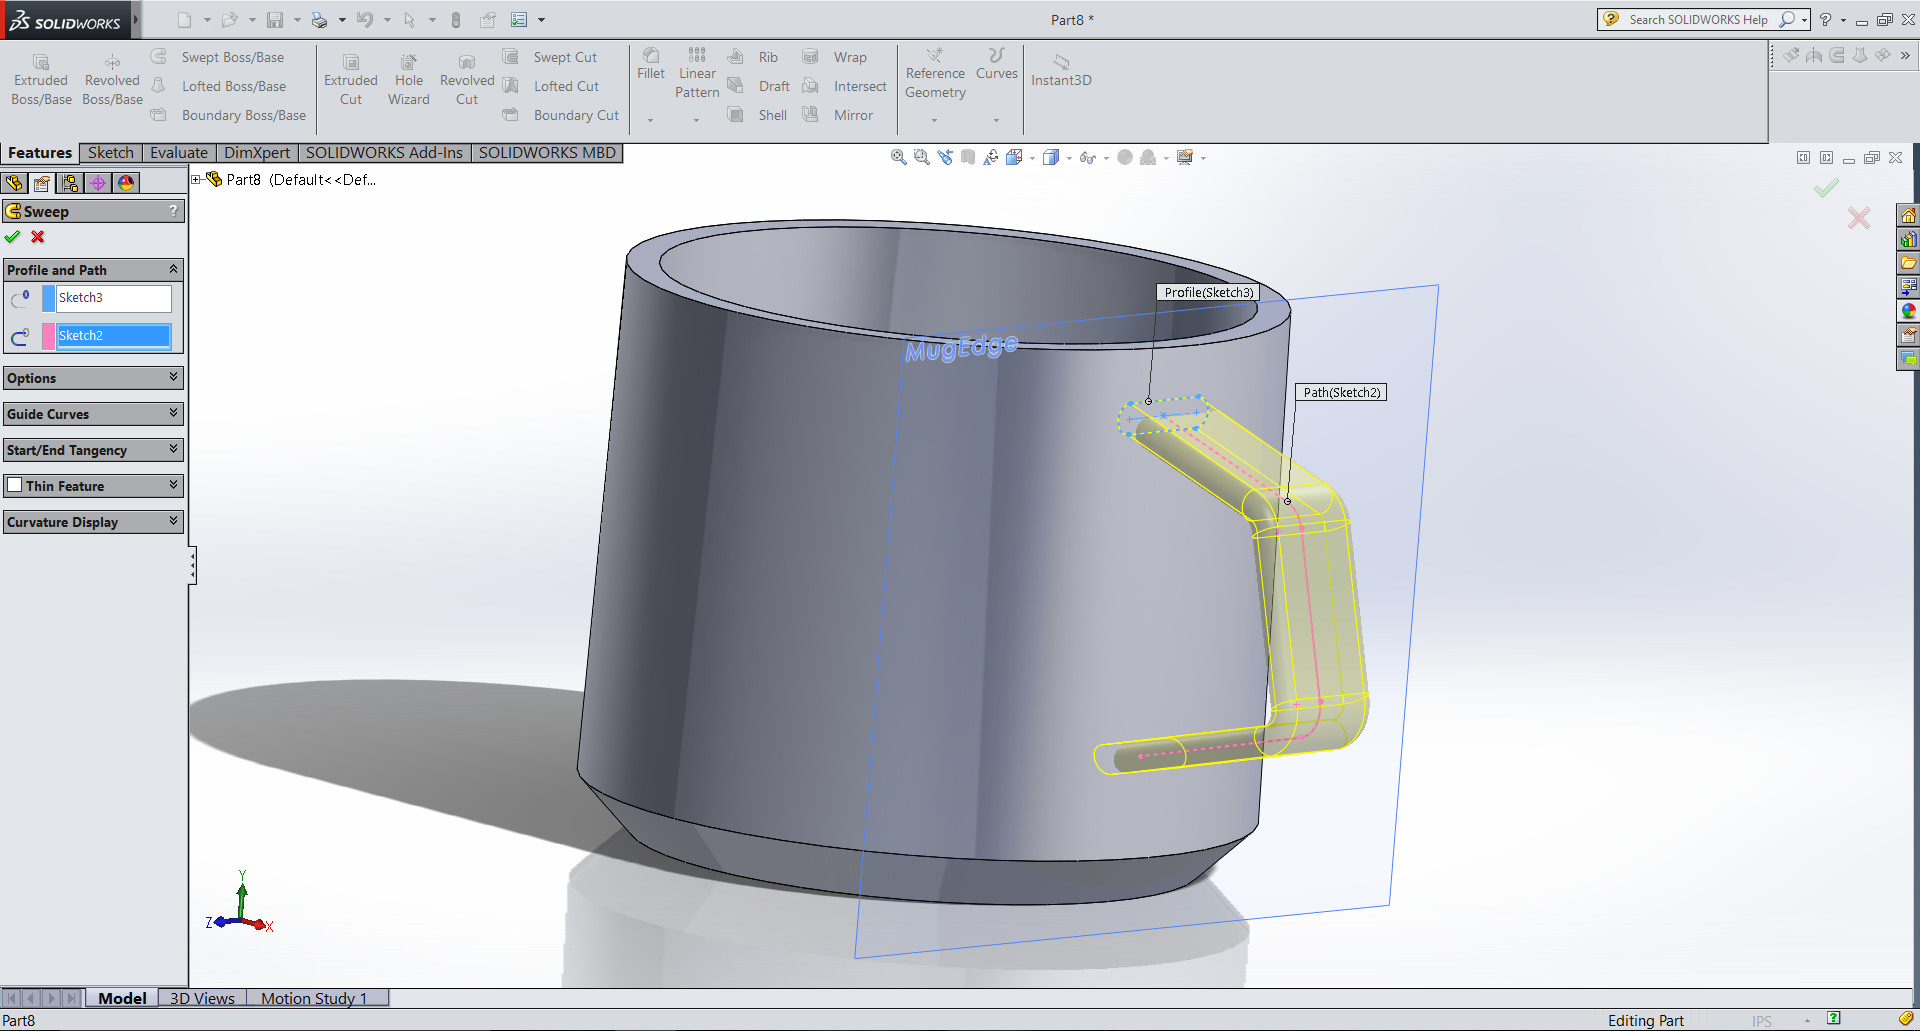Click the Hide/Show Items glasses icon
The image size is (1920, 1031).
(x=1088, y=157)
